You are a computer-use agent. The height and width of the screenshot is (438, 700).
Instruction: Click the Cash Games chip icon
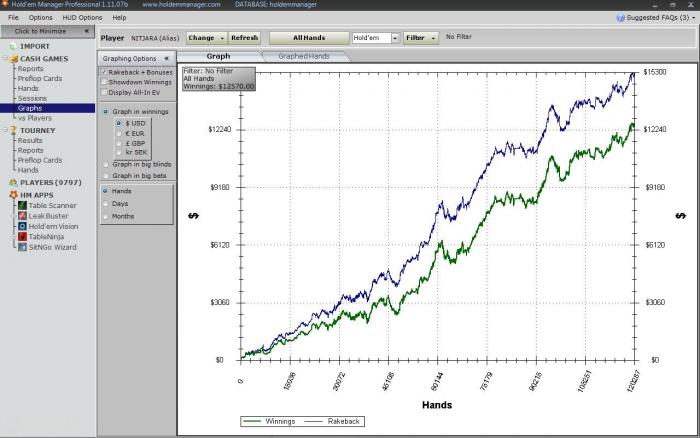coord(14,59)
